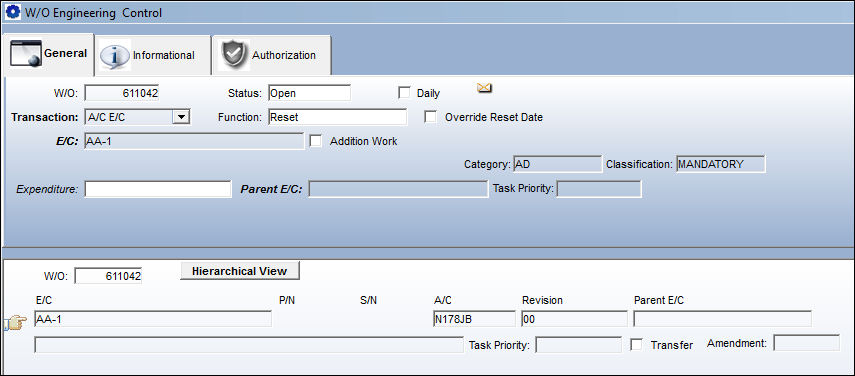
Task: Open the Authorization tab
Action: tap(271, 55)
